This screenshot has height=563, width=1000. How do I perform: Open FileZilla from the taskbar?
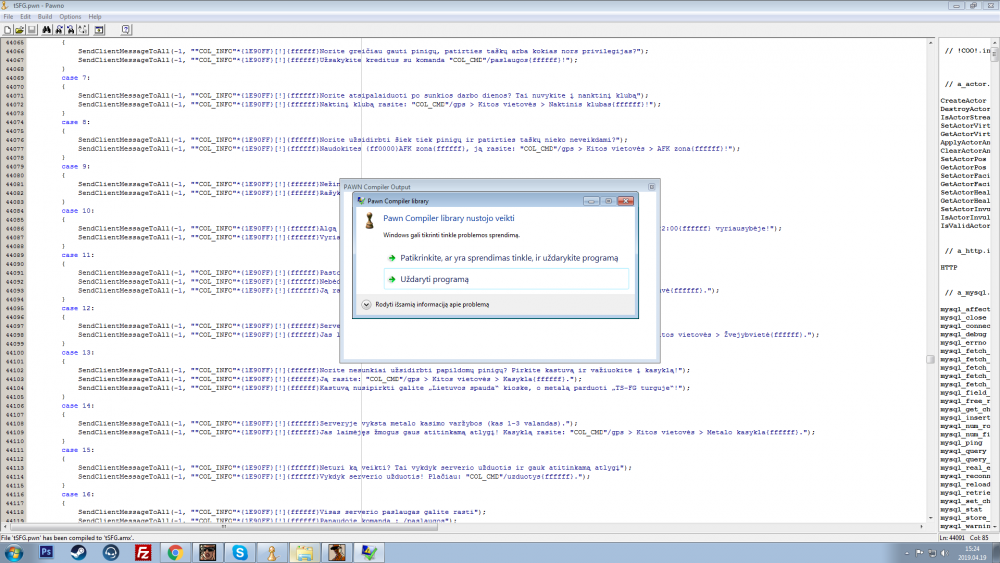(143, 552)
